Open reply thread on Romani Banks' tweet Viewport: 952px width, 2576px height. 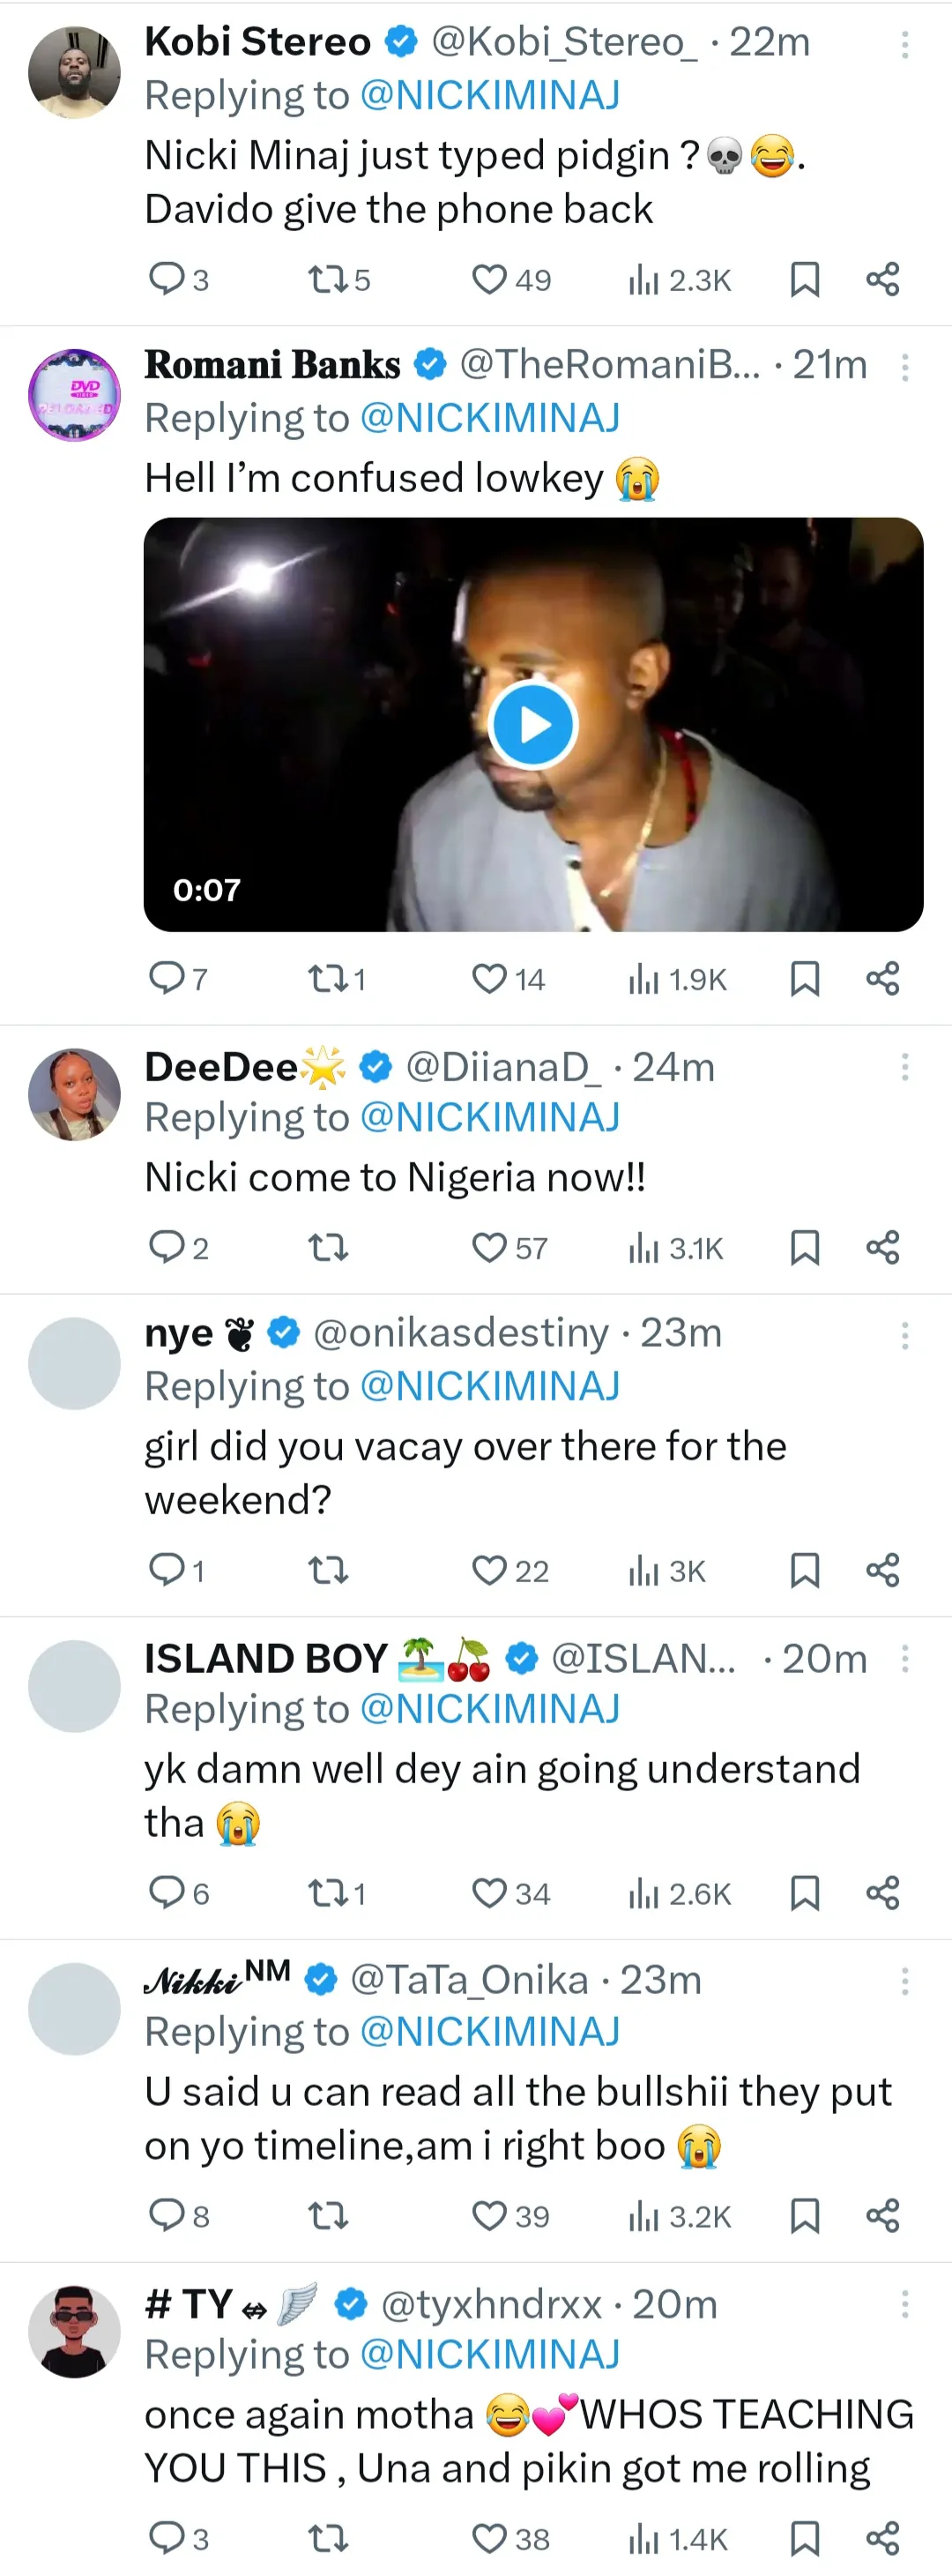click(x=166, y=977)
